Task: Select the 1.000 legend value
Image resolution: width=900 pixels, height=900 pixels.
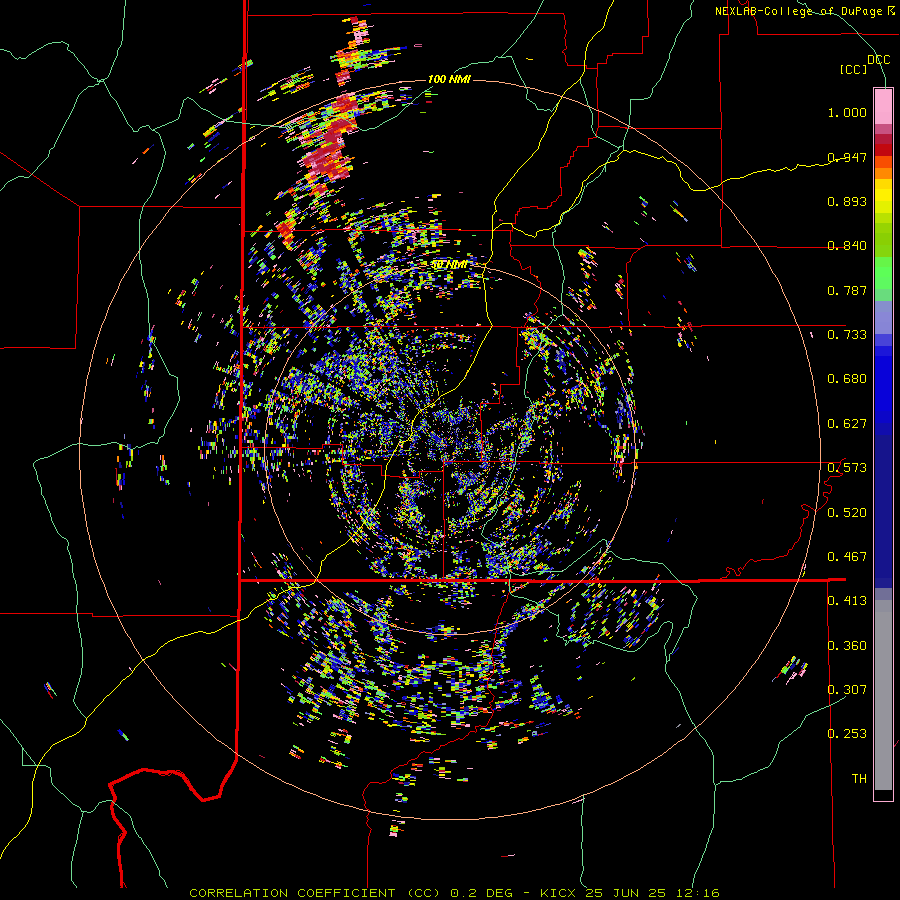Action: pyautogui.click(x=847, y=112)
